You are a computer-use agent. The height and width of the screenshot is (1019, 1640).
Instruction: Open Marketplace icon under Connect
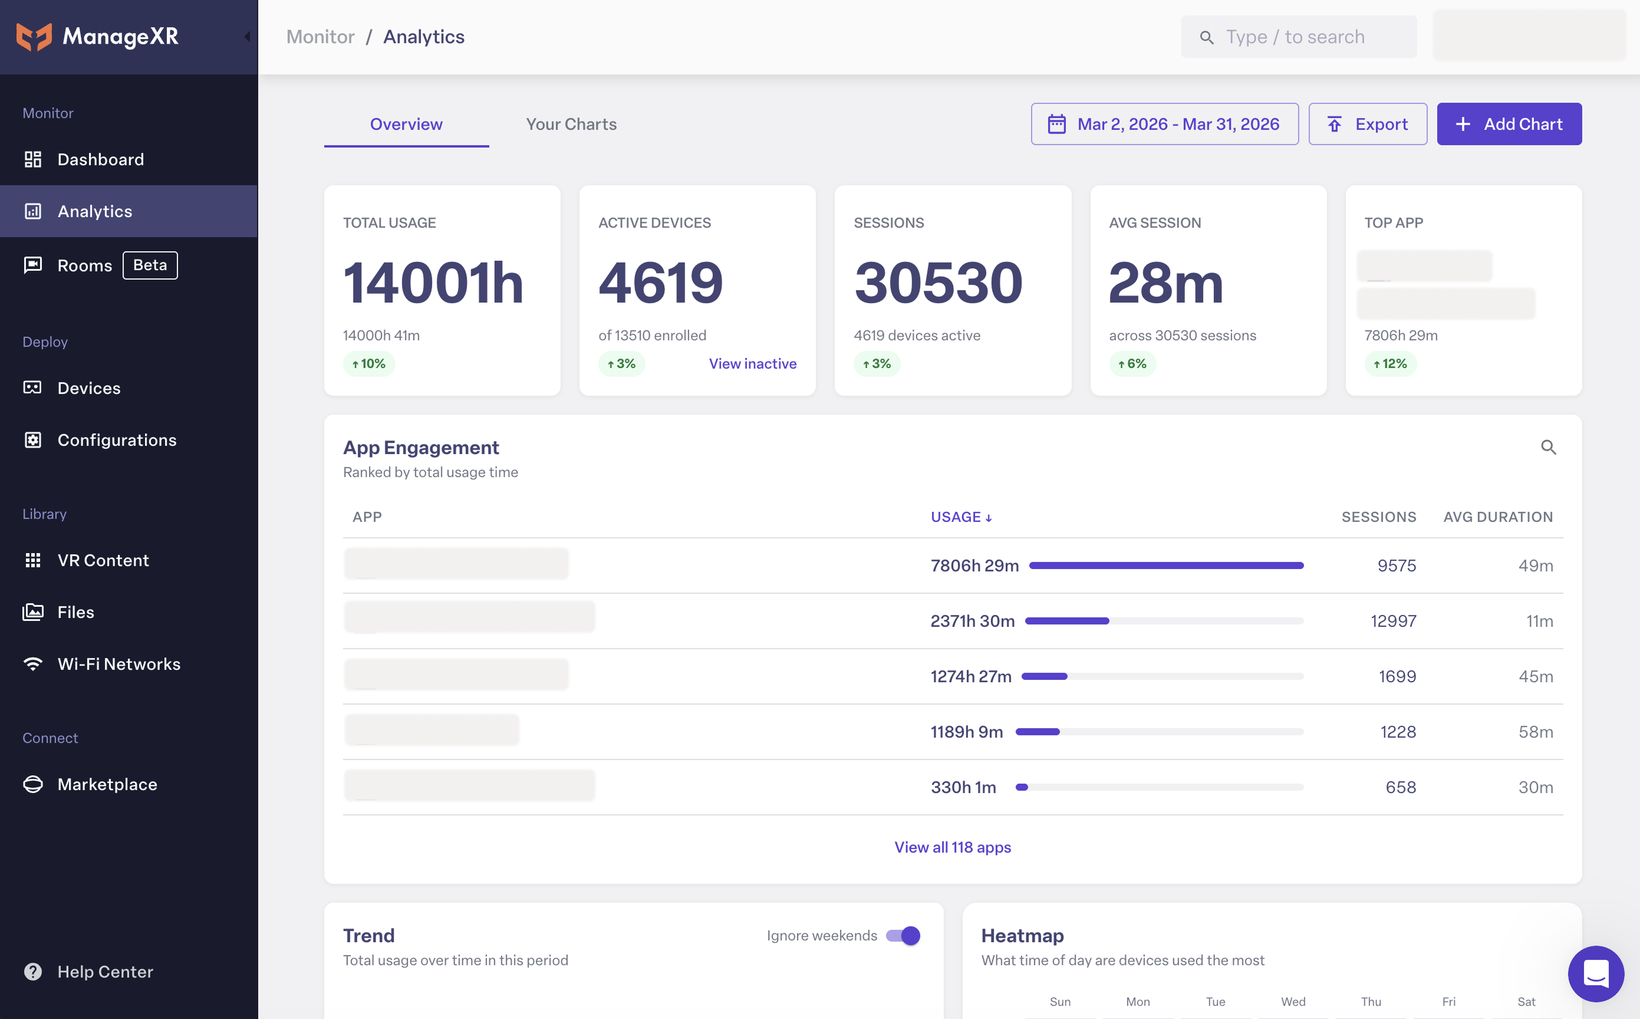[33, 784]
